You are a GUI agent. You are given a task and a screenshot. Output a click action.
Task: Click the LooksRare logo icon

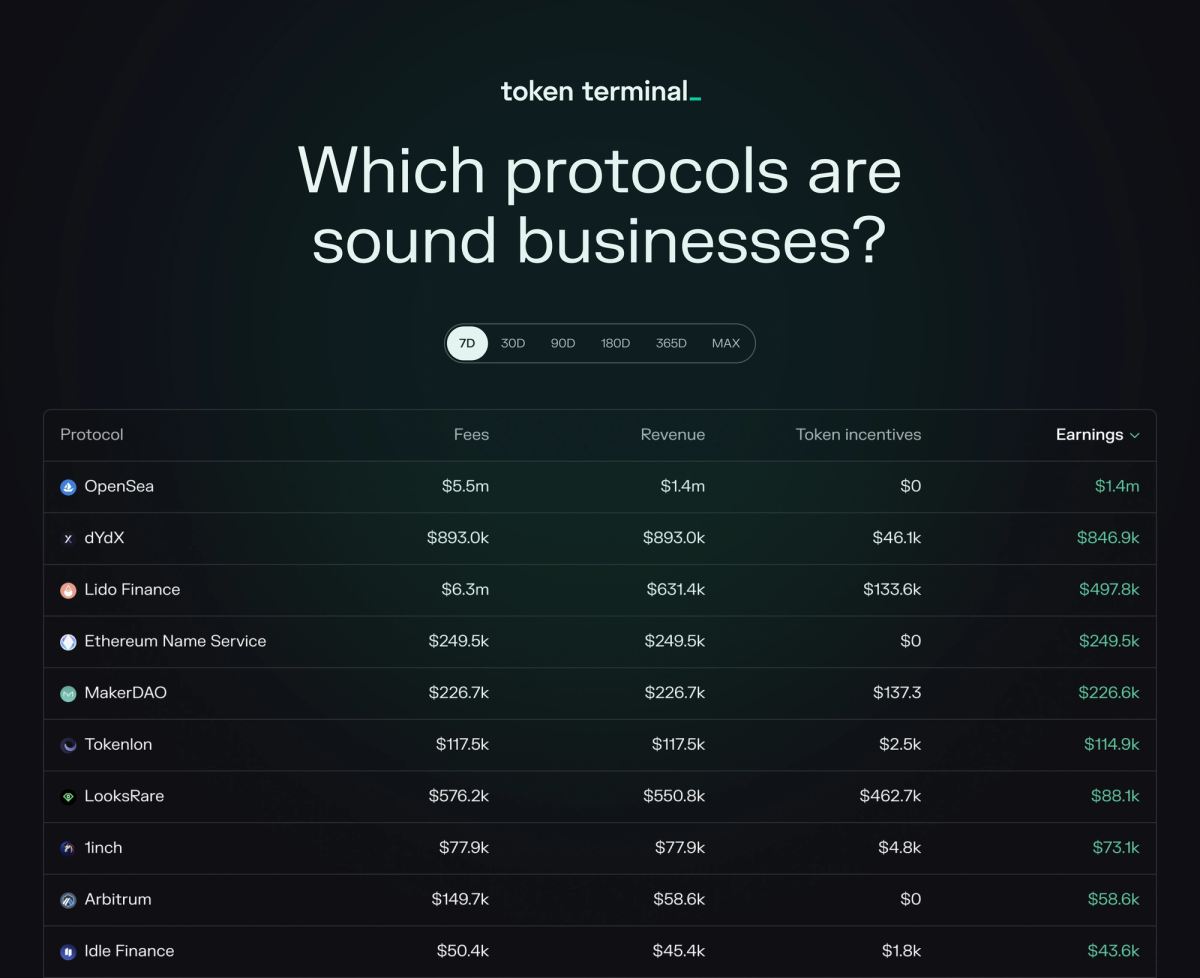coord(68,796)
